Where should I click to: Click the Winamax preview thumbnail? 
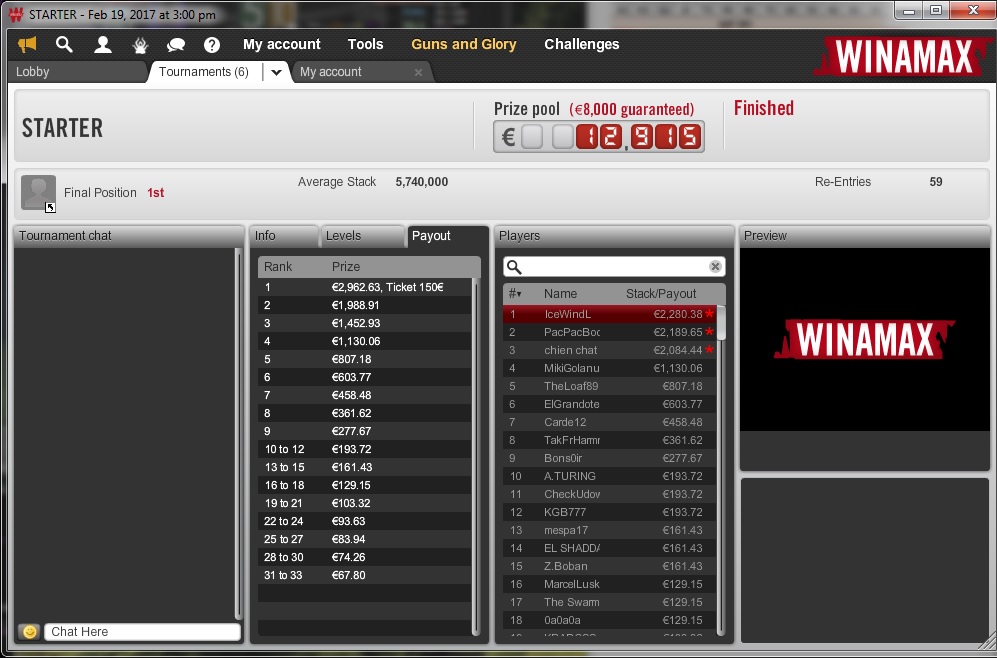tap(865, 339)
